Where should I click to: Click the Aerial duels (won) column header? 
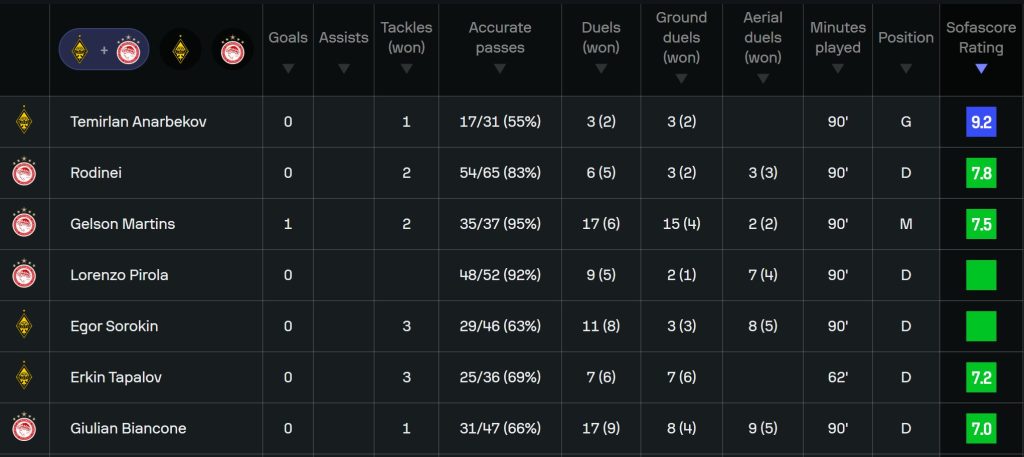tap(762, 38)
